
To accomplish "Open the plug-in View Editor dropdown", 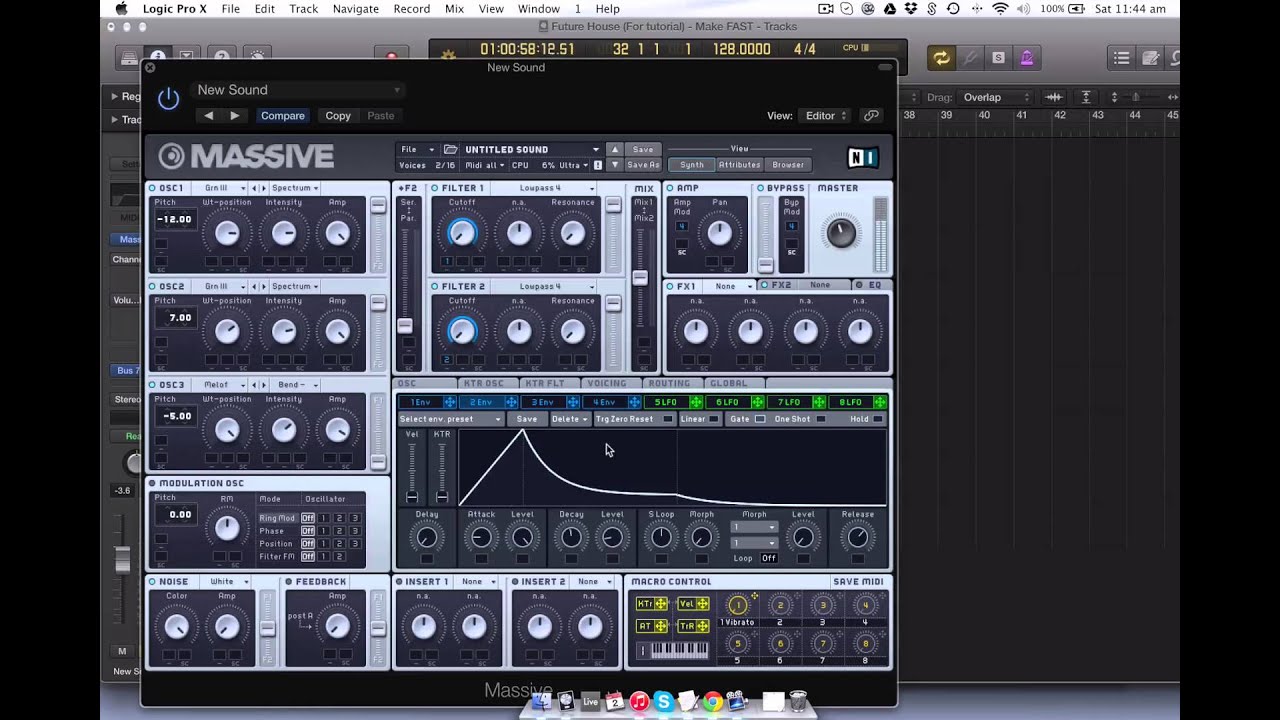I will pyautogui.click(x=826, y=115).
